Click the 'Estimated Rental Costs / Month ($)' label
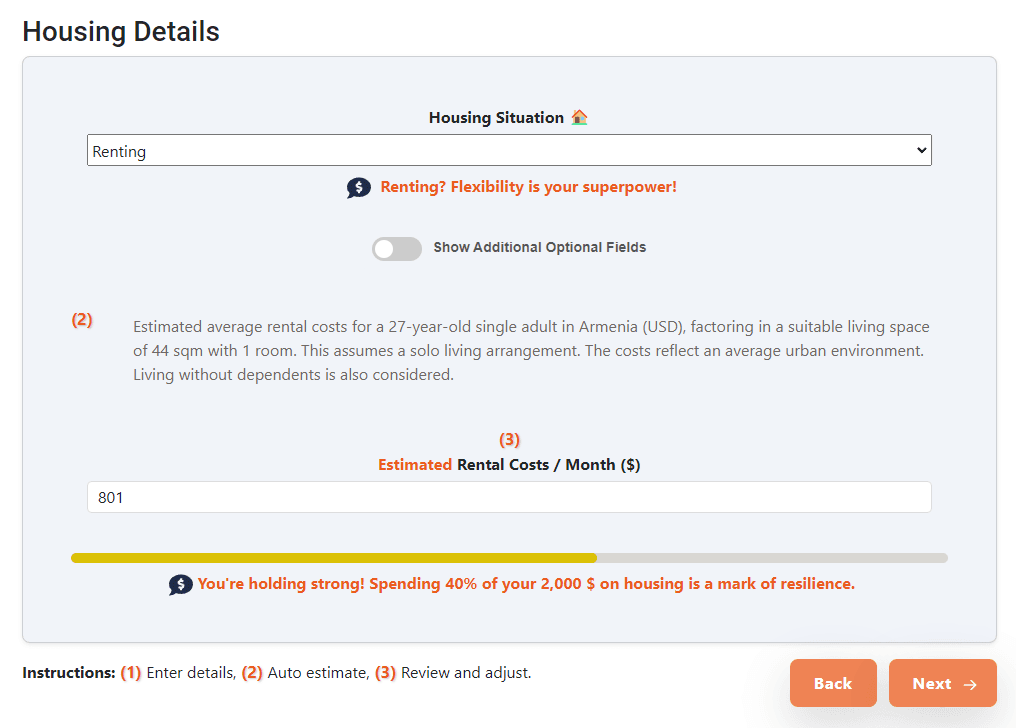 point(509,465)
